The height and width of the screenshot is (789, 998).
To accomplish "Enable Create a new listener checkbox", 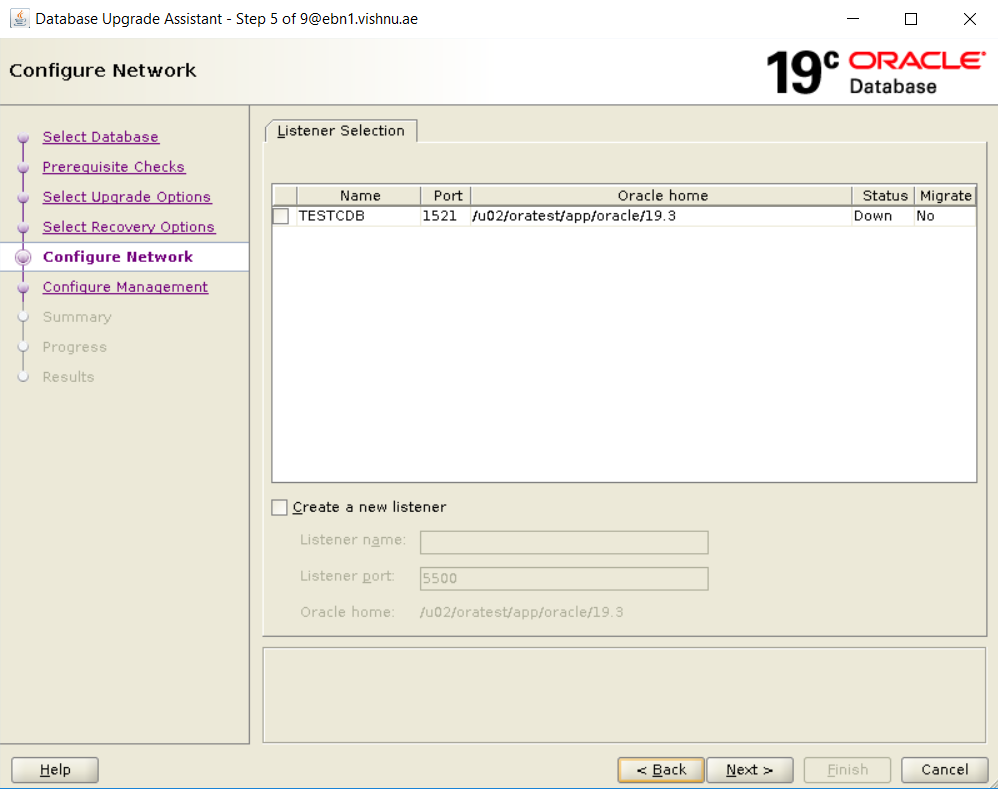I will 279,507.
